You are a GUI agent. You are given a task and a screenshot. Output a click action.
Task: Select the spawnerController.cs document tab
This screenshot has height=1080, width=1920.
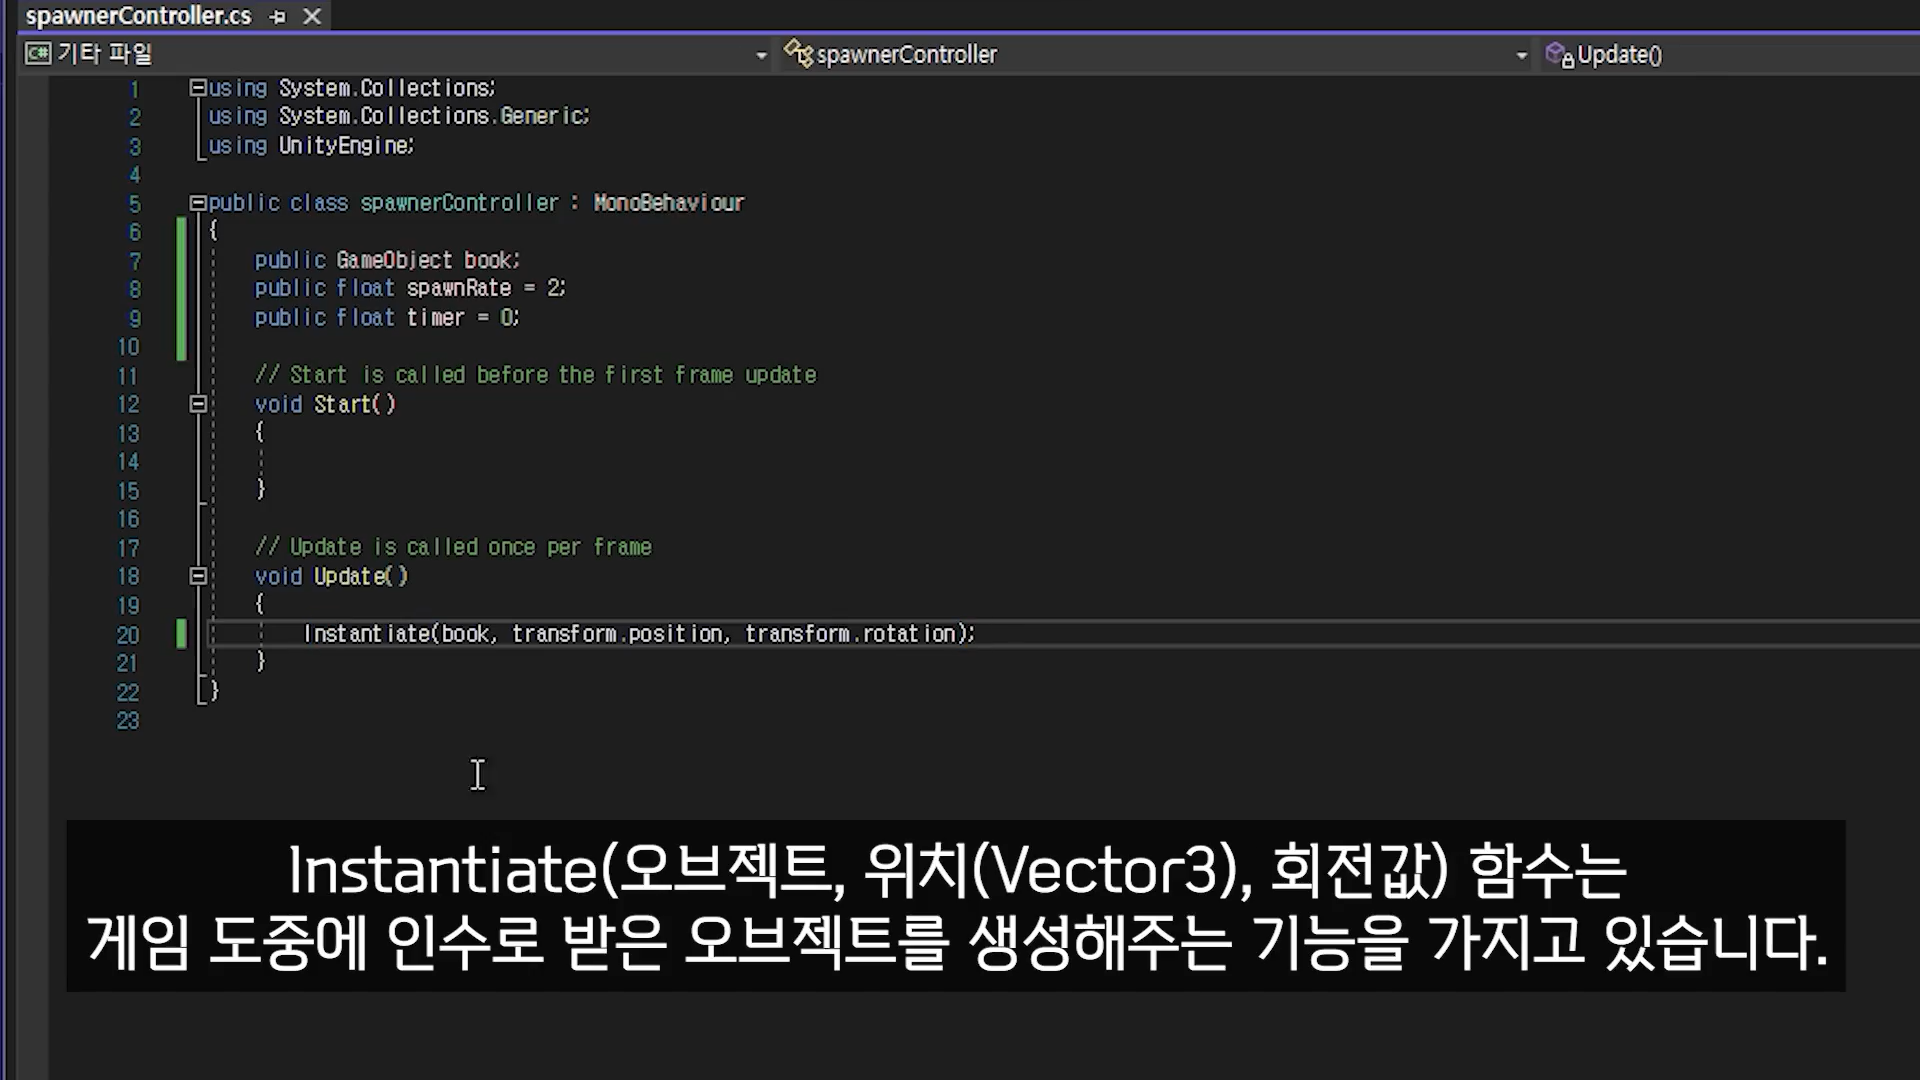pyautogui.click(x=138, y=16)
